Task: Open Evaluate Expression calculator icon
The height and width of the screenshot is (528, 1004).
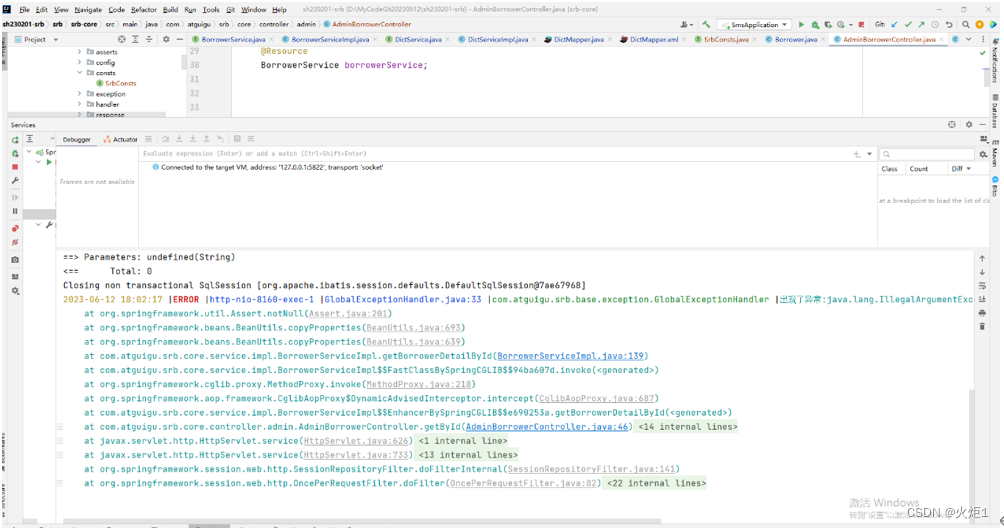Action: point(237,139)
